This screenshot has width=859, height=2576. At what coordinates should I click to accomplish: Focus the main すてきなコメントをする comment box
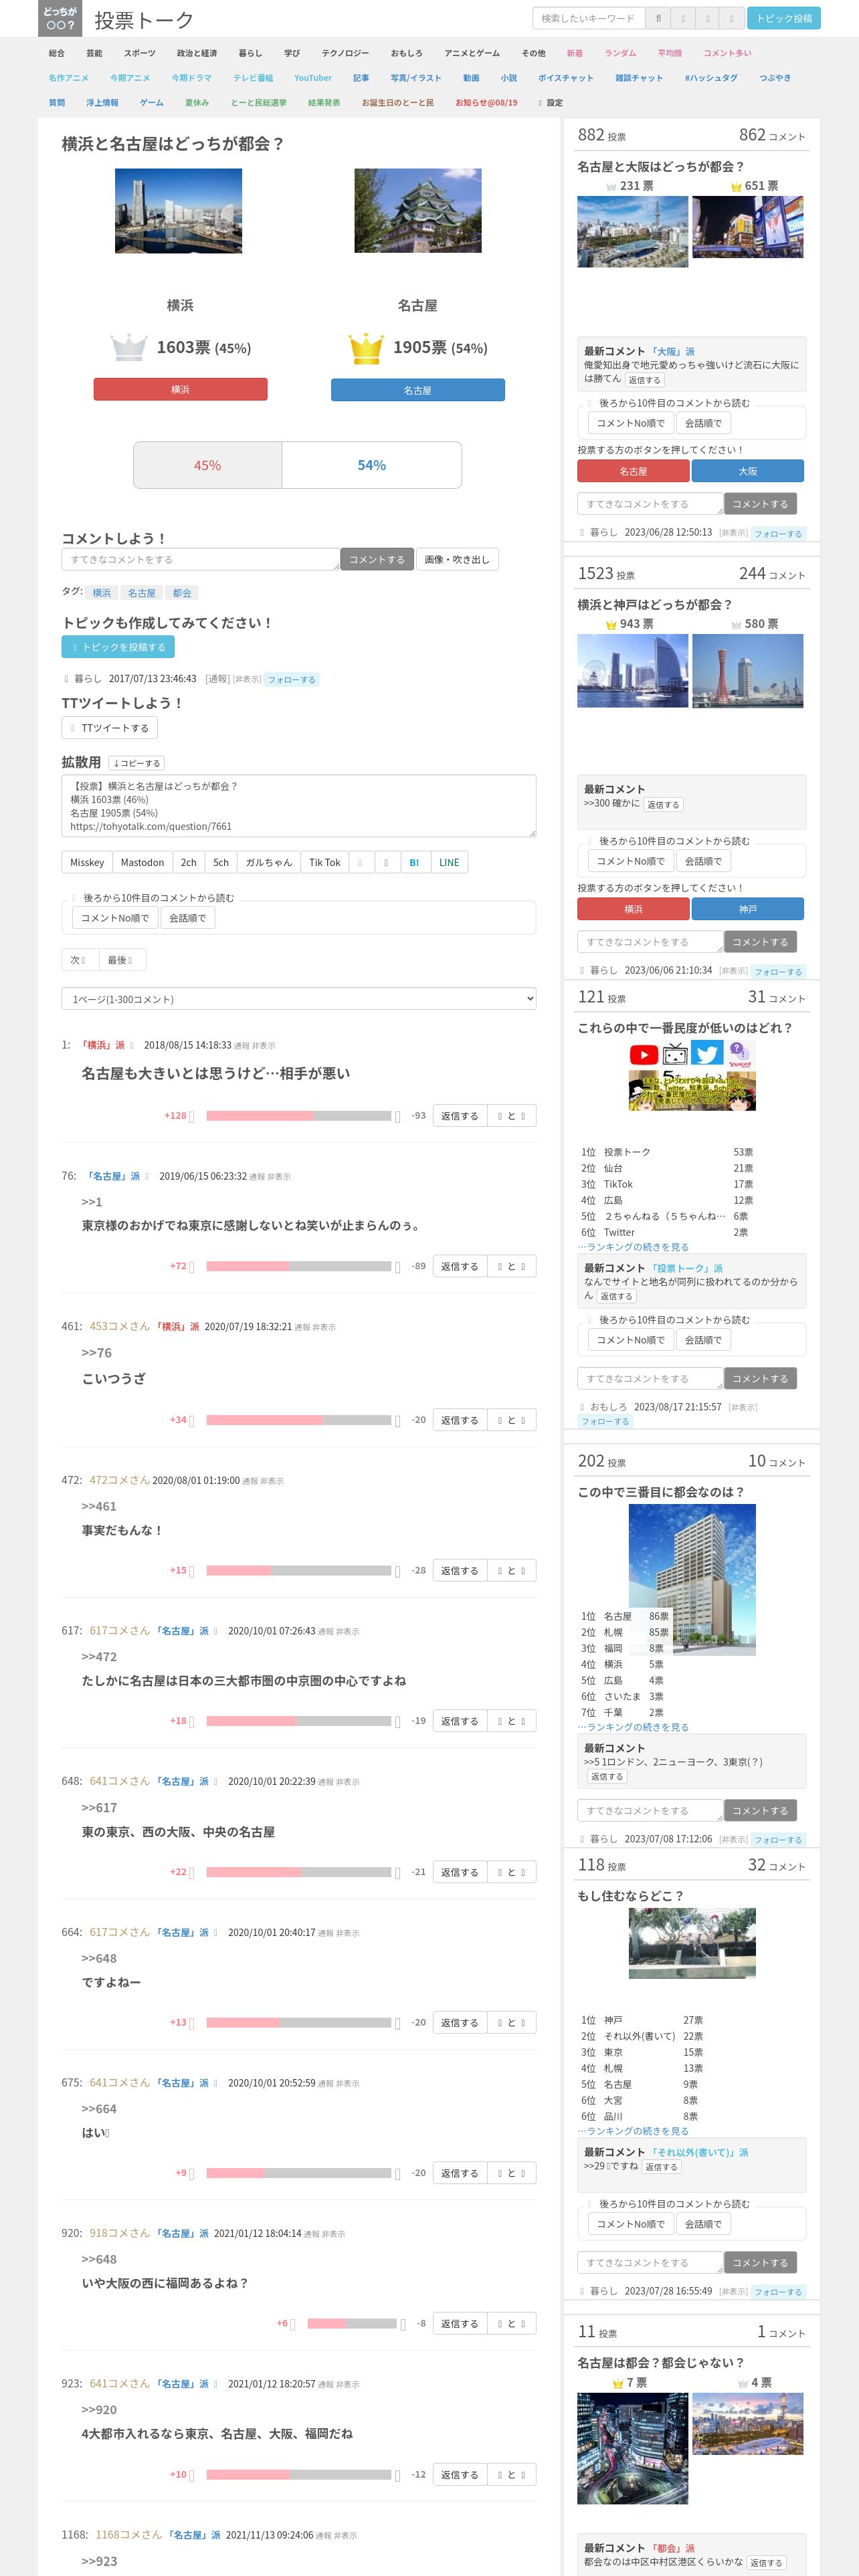(200, 559)
